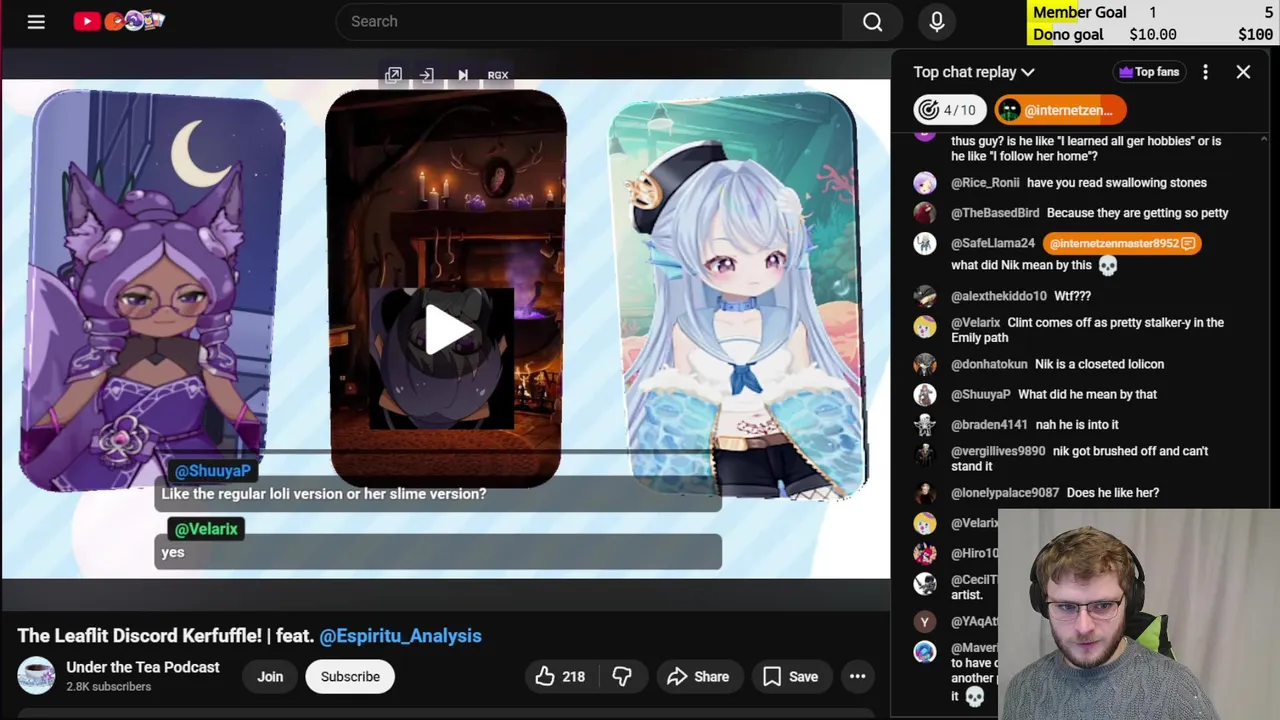Dislike the video
Viewport: 1280px width, 720px height.
[622, 677]
